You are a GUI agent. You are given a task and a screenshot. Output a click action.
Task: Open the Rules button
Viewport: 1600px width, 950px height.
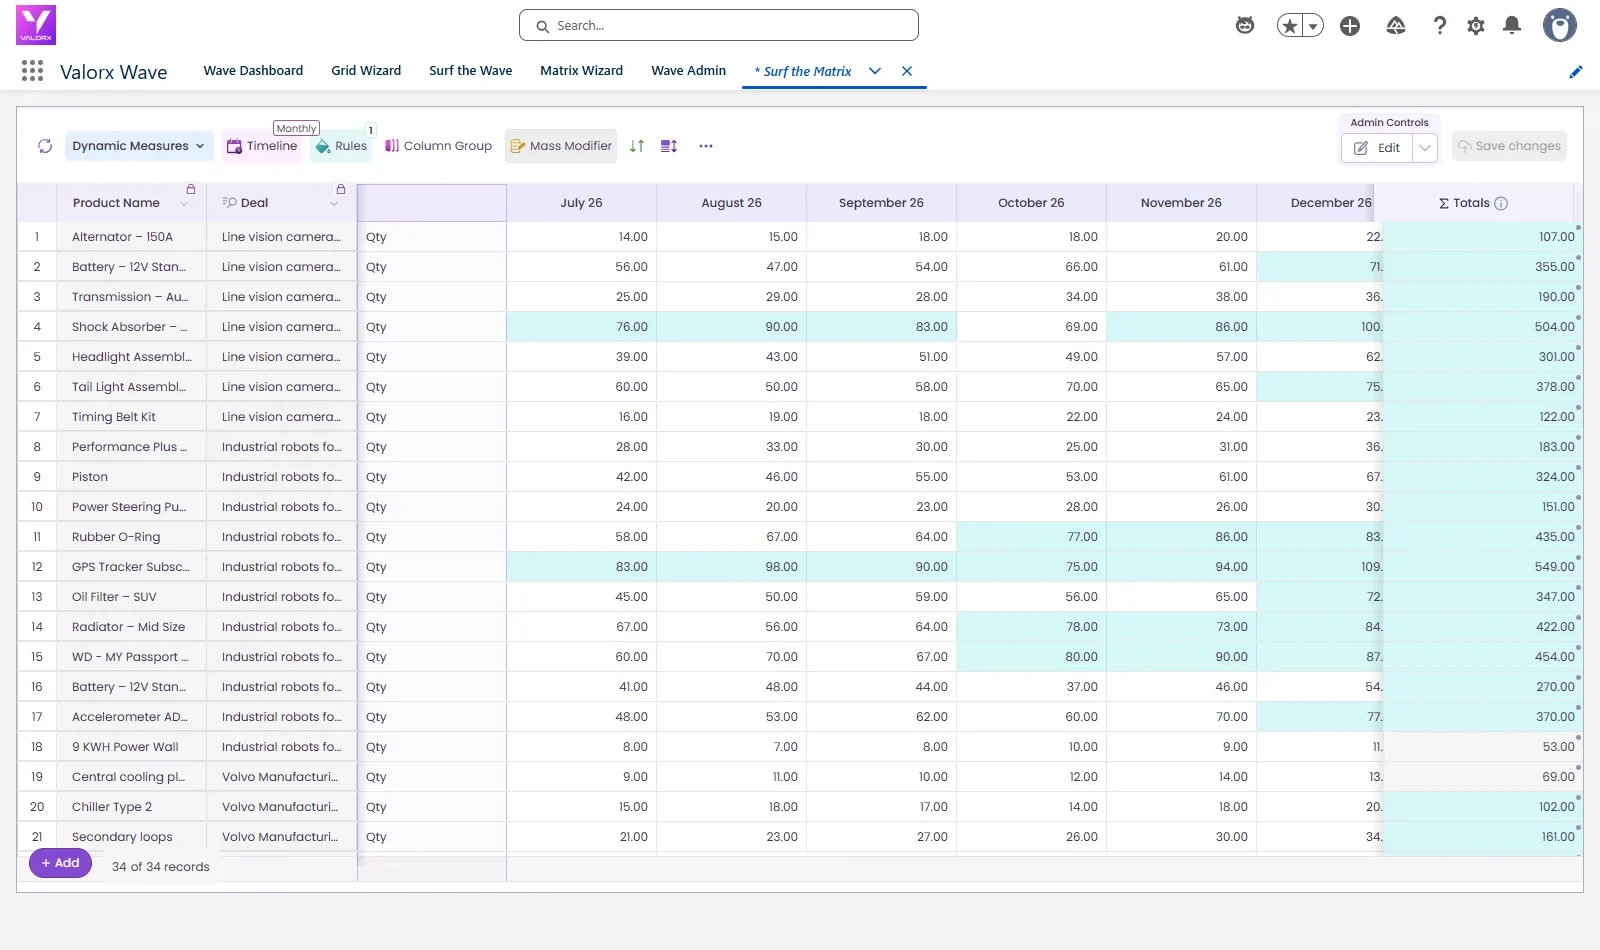341,146
